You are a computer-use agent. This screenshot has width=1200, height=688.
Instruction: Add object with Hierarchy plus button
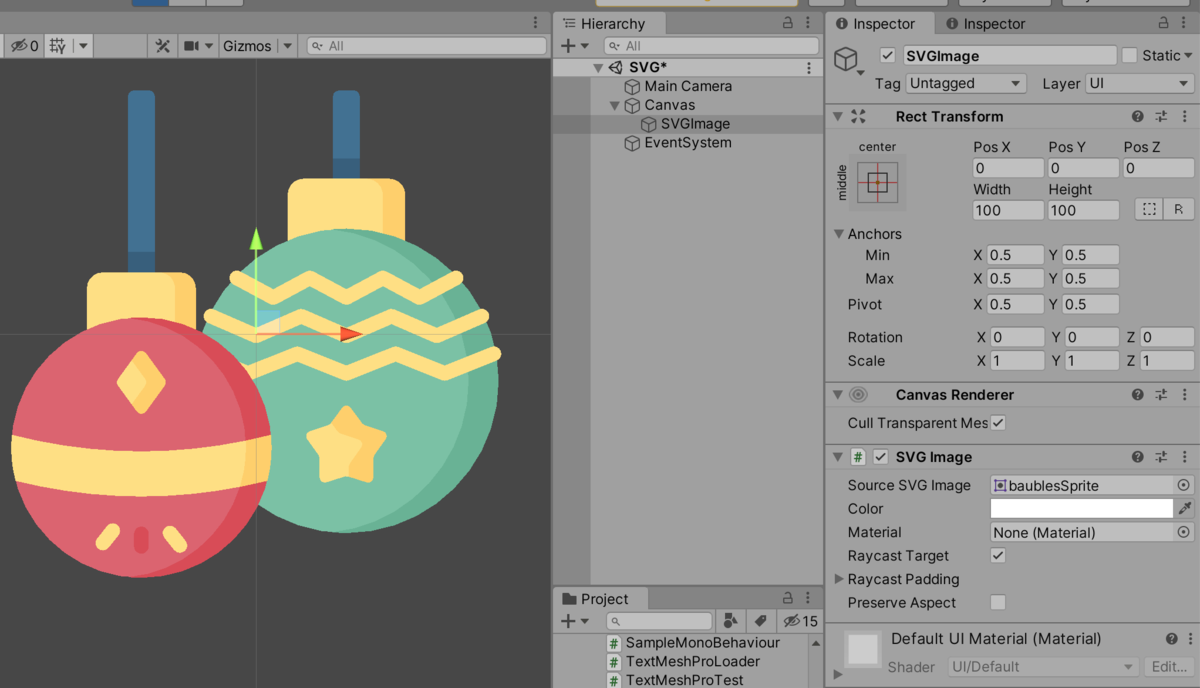pyautogui.click(x=575, y=46)
